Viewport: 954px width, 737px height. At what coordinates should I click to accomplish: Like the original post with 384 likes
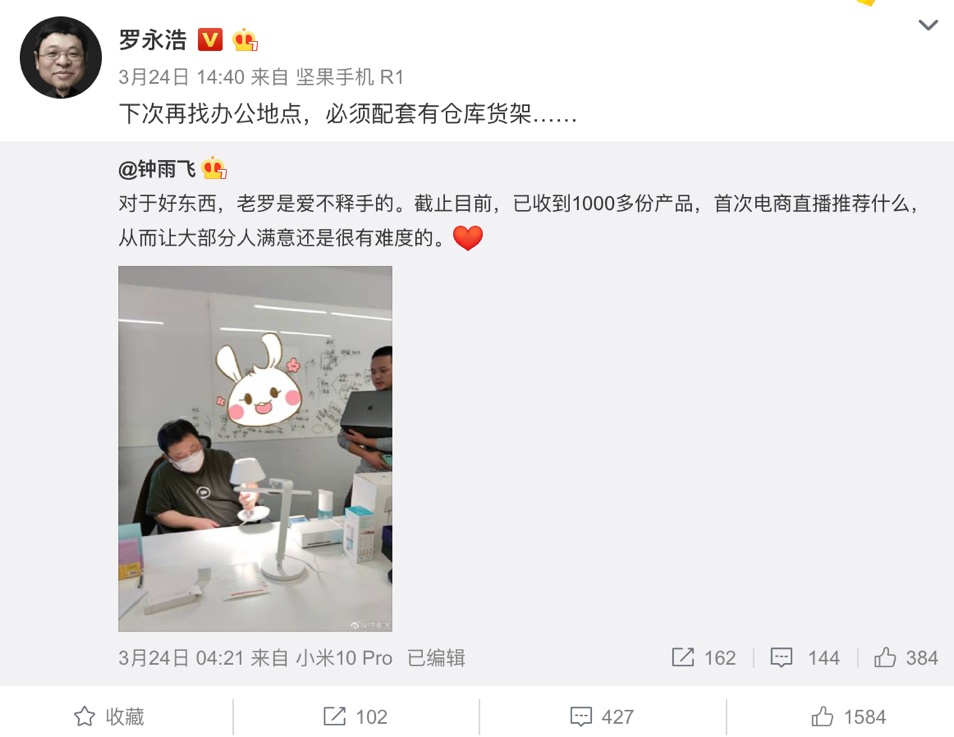[906, 658]
